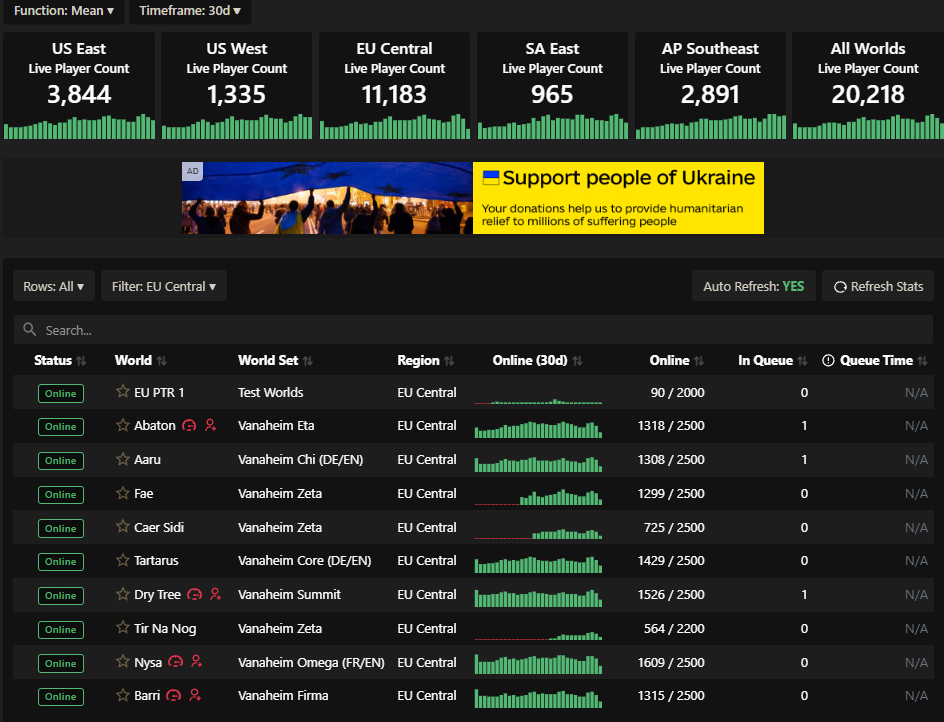The image size is (944, 722).
Task: Focus the Search input field
Action: pos(473,329)
